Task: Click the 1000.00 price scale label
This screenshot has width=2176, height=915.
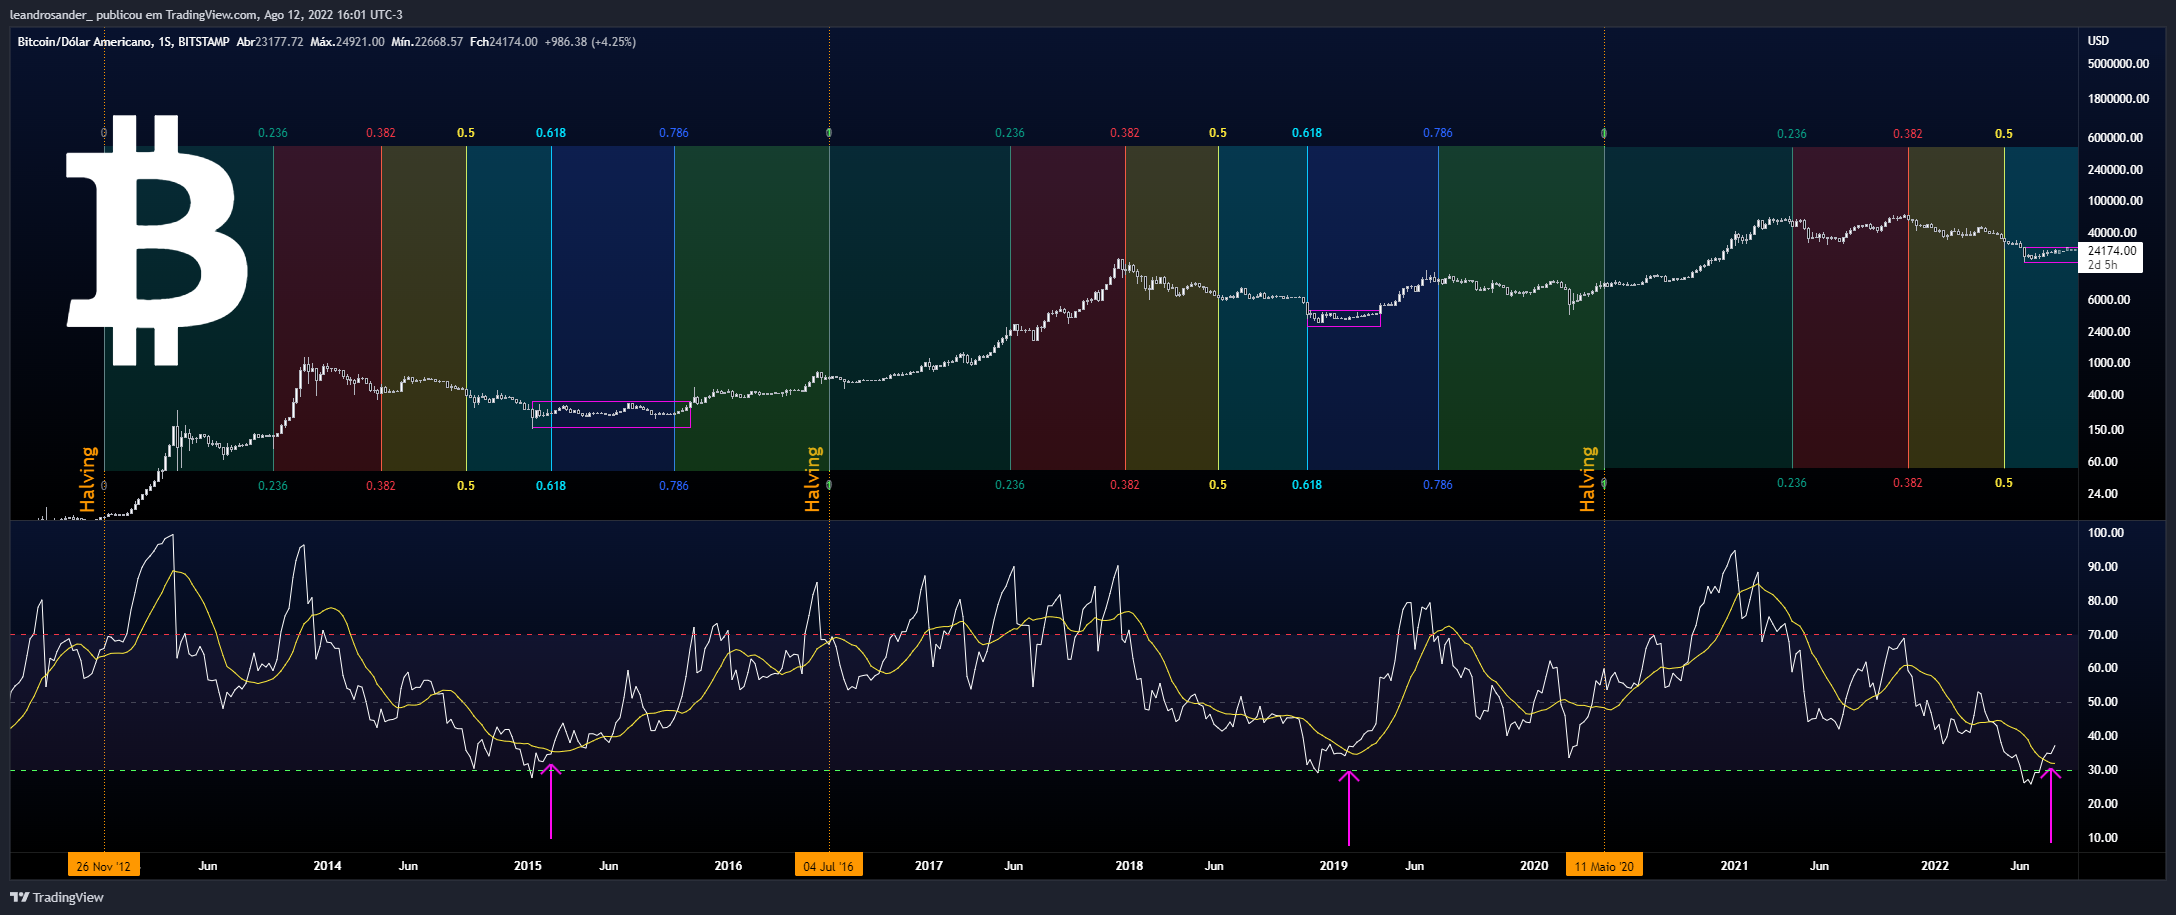Action: coord(2109,363)
